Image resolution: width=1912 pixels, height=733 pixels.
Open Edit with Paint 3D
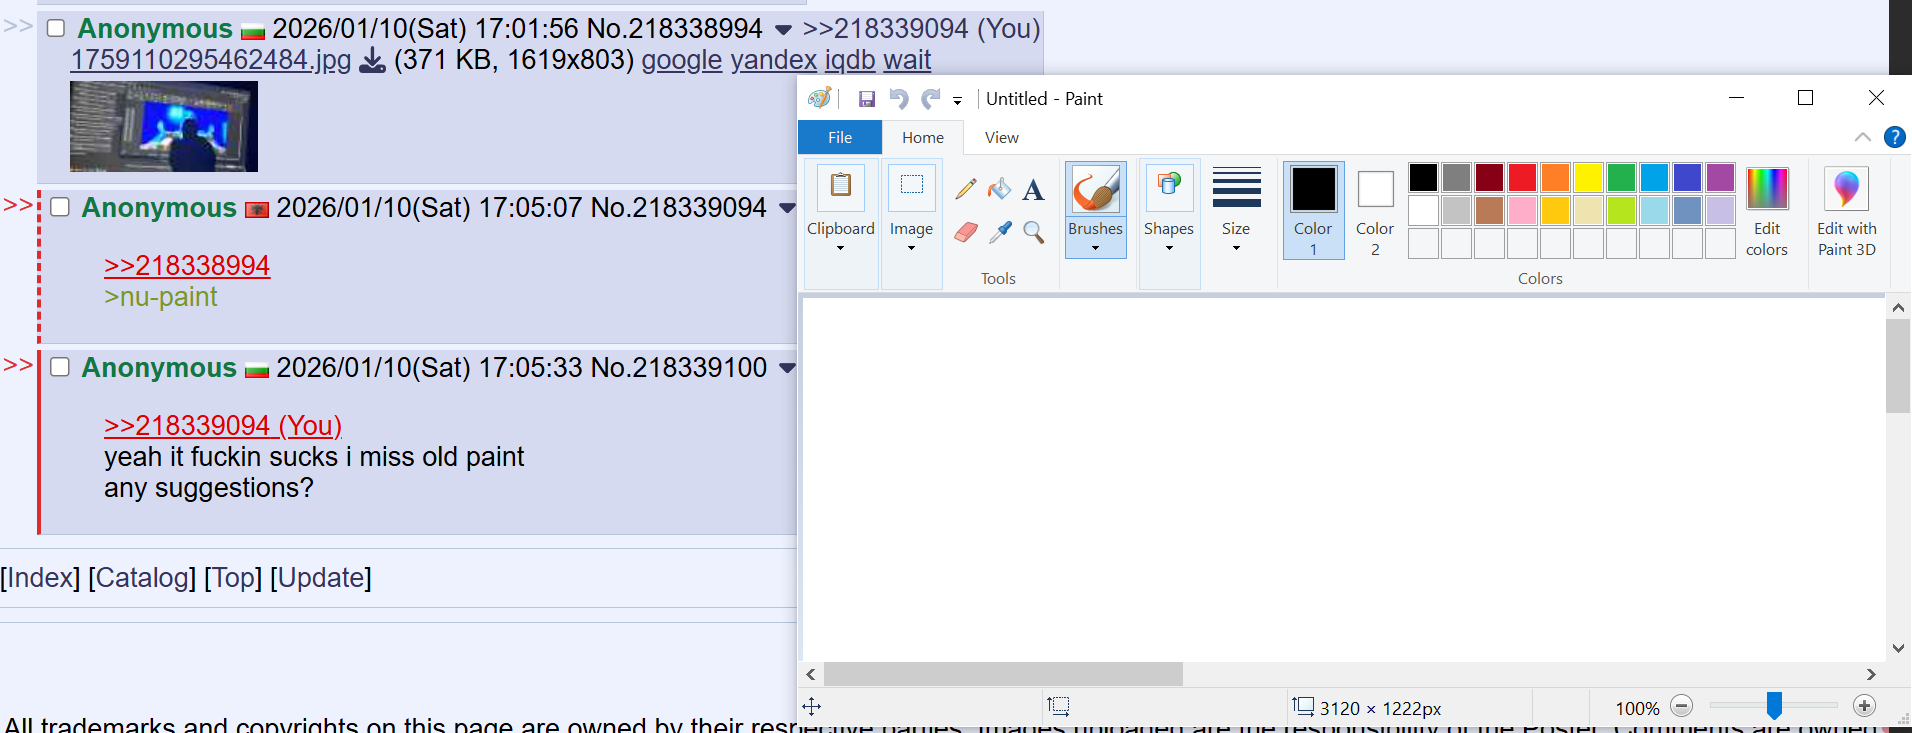point(1846,212)
